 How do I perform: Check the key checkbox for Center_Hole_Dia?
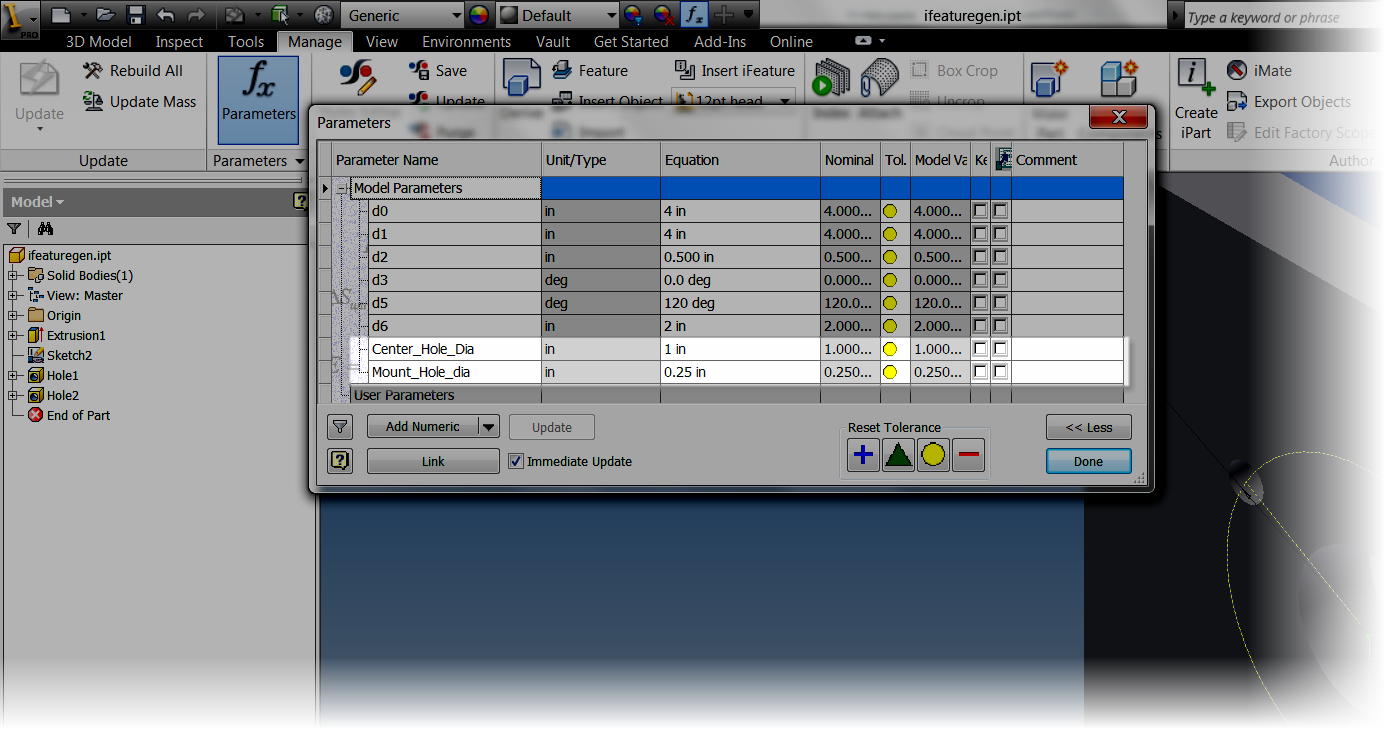(978, 348)
